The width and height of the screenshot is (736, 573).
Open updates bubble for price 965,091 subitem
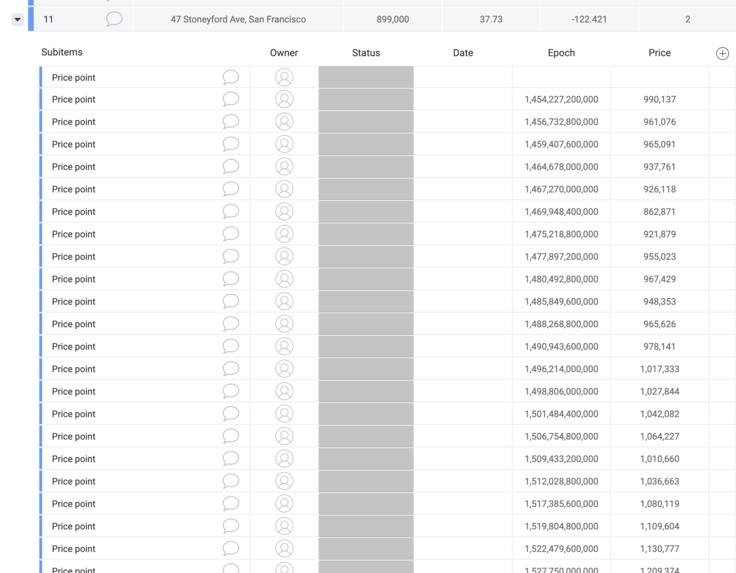click(230, 145)
